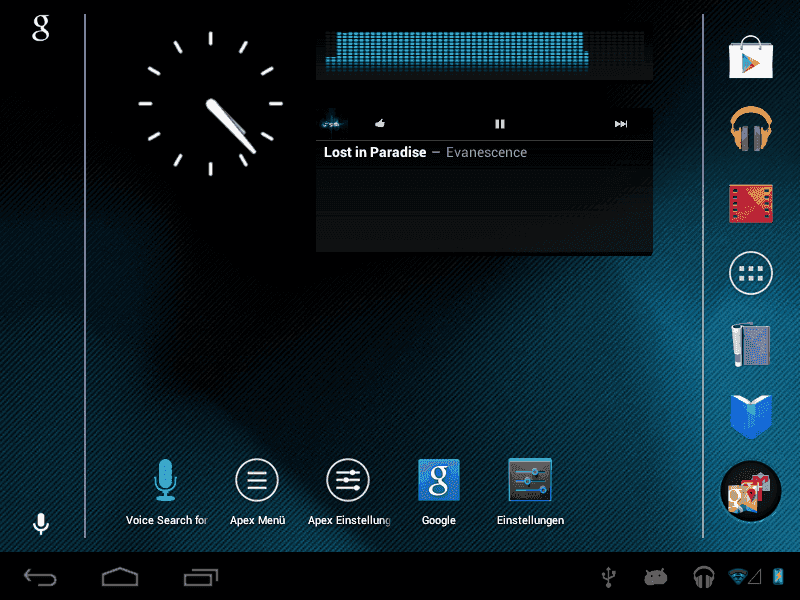Viewport: 800px width, 600px height.
Task: Open the Recent Apps navigation button
Action: pyautogui.click(x=201, y=577)
